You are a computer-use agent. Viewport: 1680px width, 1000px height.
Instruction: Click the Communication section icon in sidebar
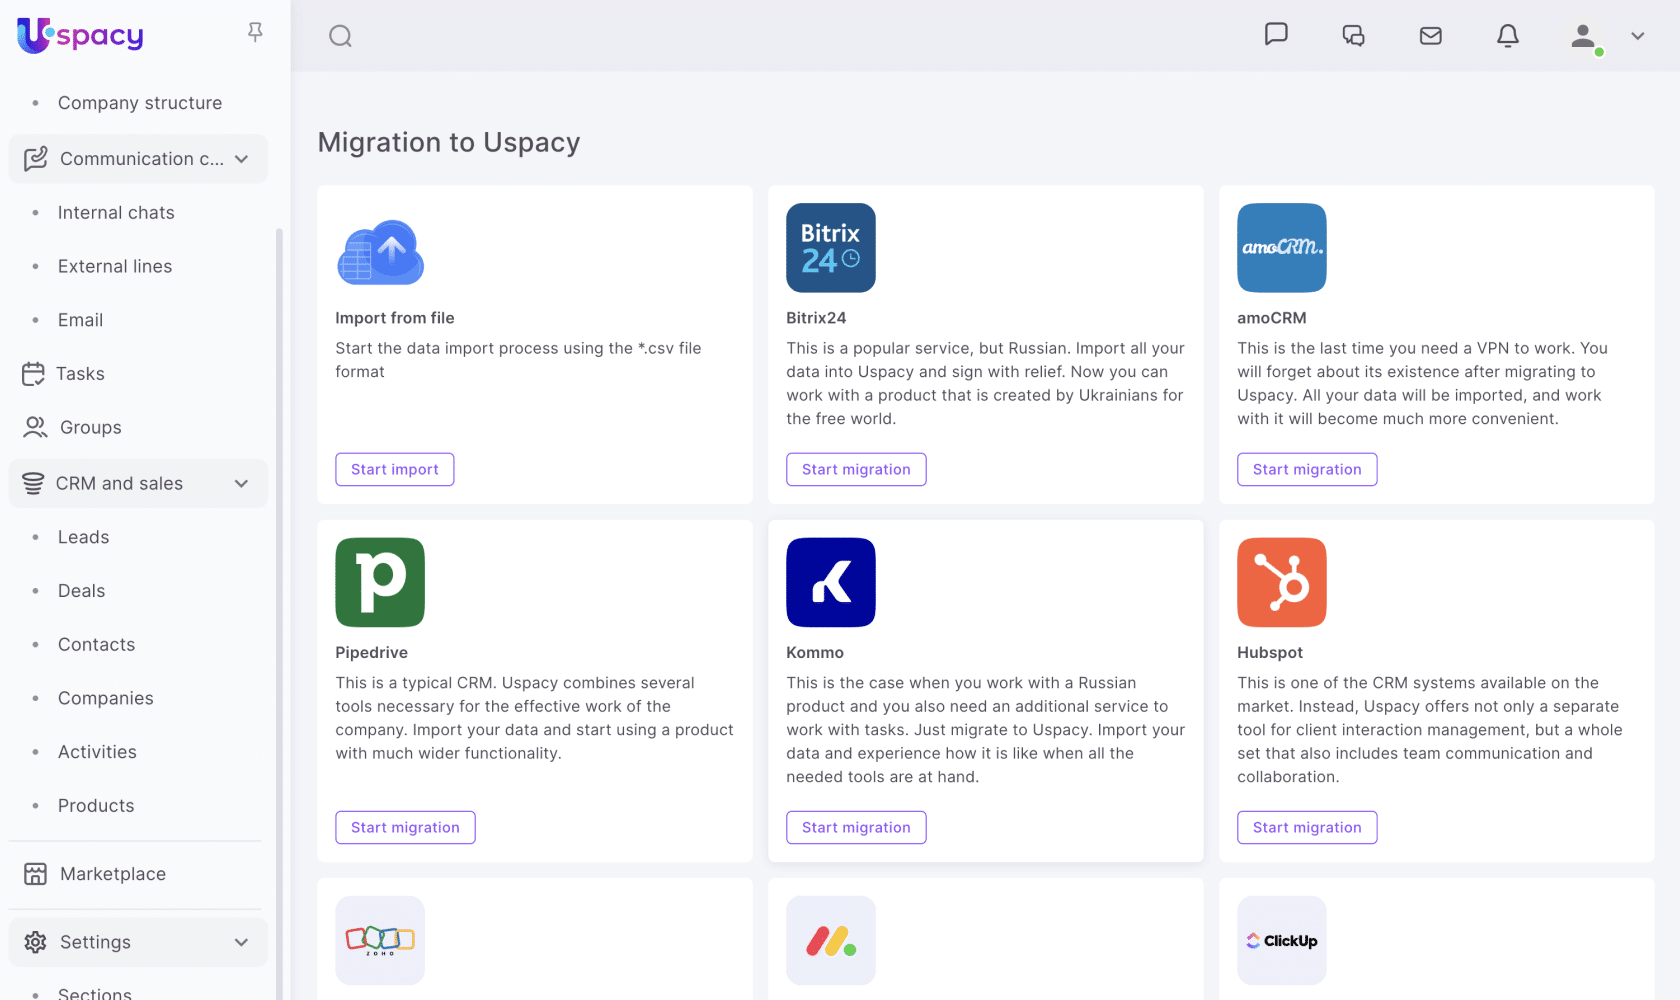36,159
